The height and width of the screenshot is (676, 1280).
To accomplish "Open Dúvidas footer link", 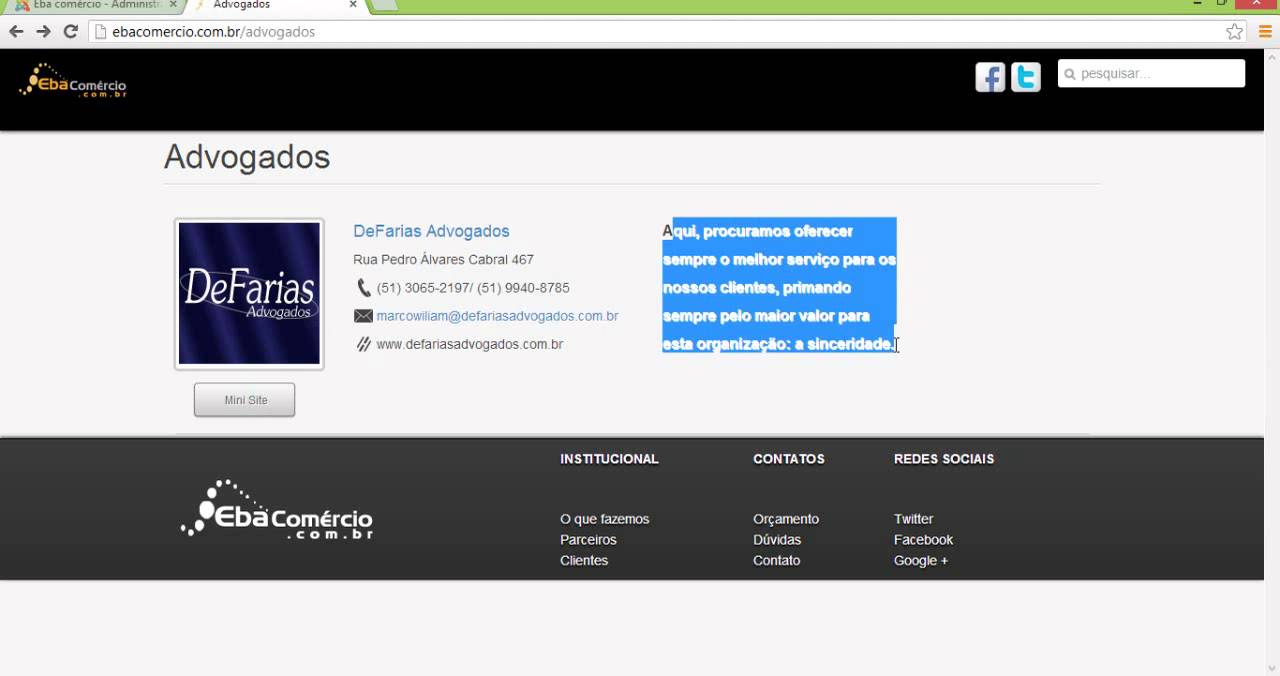I will pyautogui.click(x=777, y=540).
